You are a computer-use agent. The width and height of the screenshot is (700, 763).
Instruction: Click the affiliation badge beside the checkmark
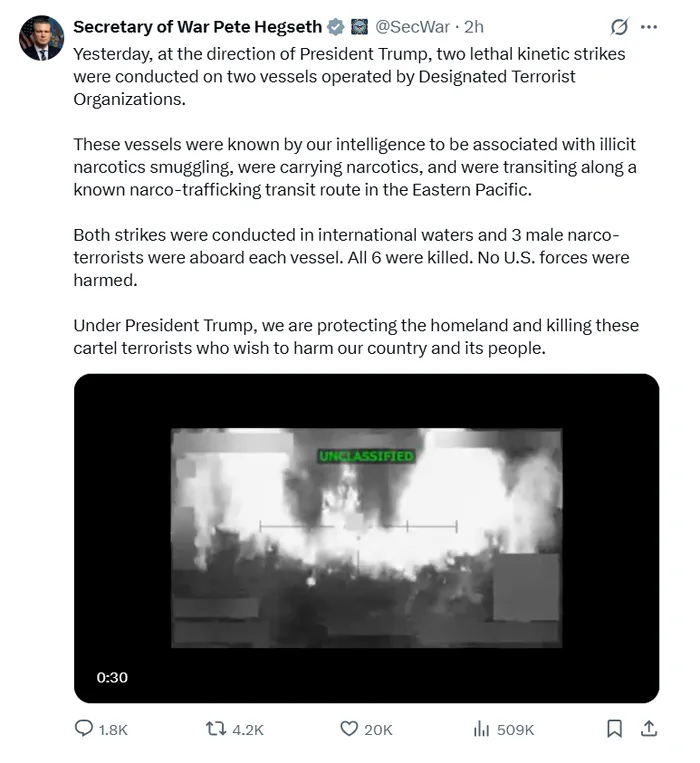[x=359, y=27]
